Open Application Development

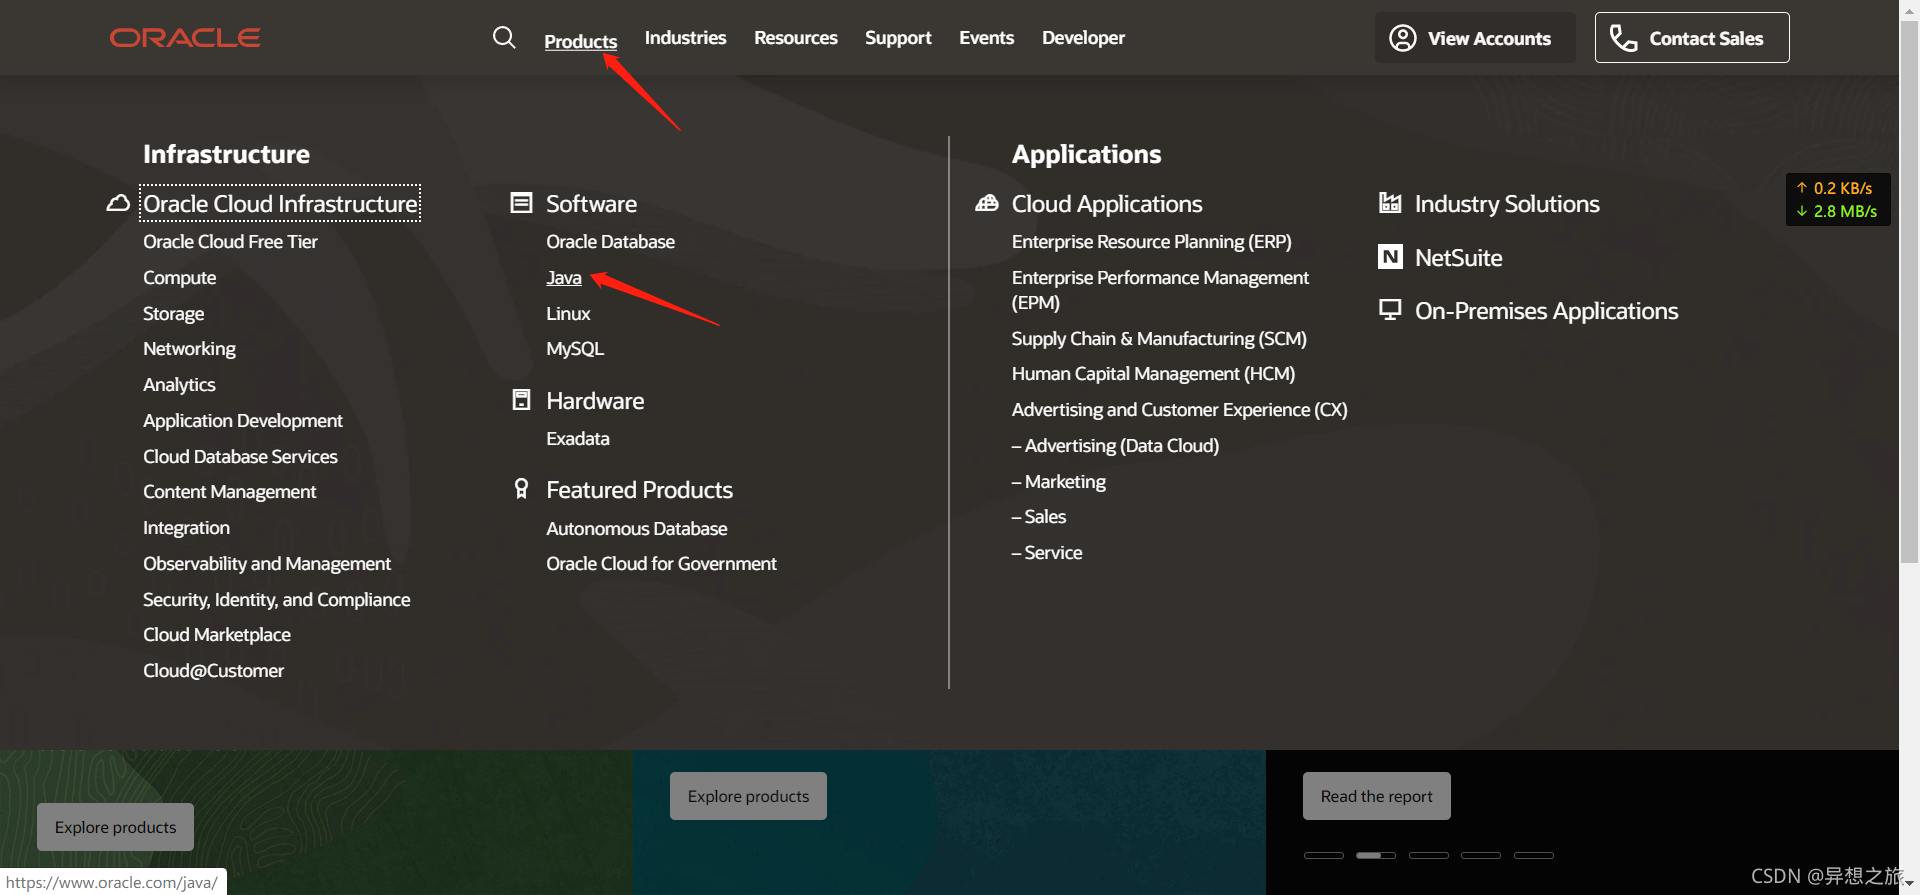pyautogui.click(x=242, y=421)
